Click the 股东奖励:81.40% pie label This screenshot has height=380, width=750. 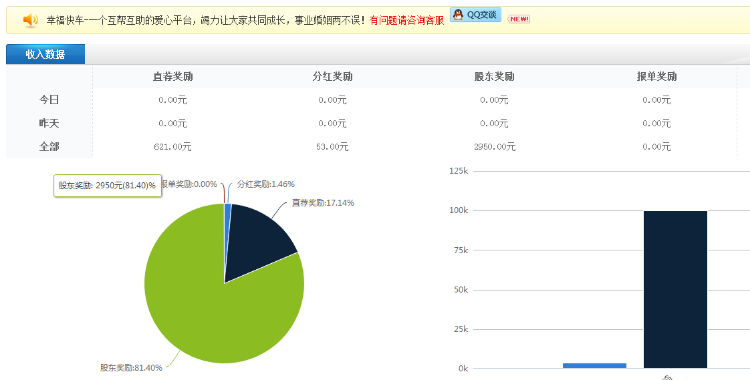point(131,368)
